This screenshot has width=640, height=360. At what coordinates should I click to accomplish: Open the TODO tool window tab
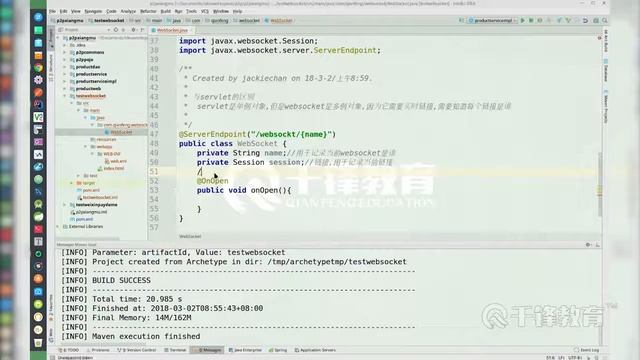(x=69, y=350)
